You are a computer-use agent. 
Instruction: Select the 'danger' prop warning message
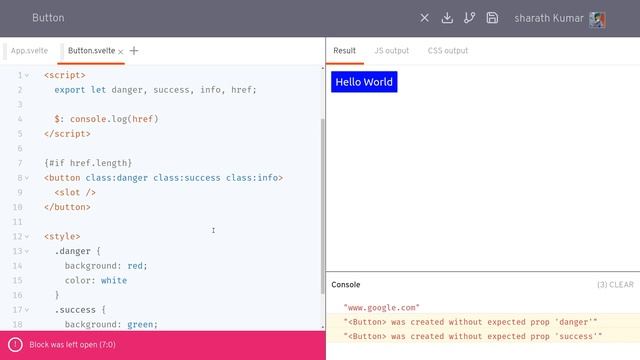click(x=470, y=322)
